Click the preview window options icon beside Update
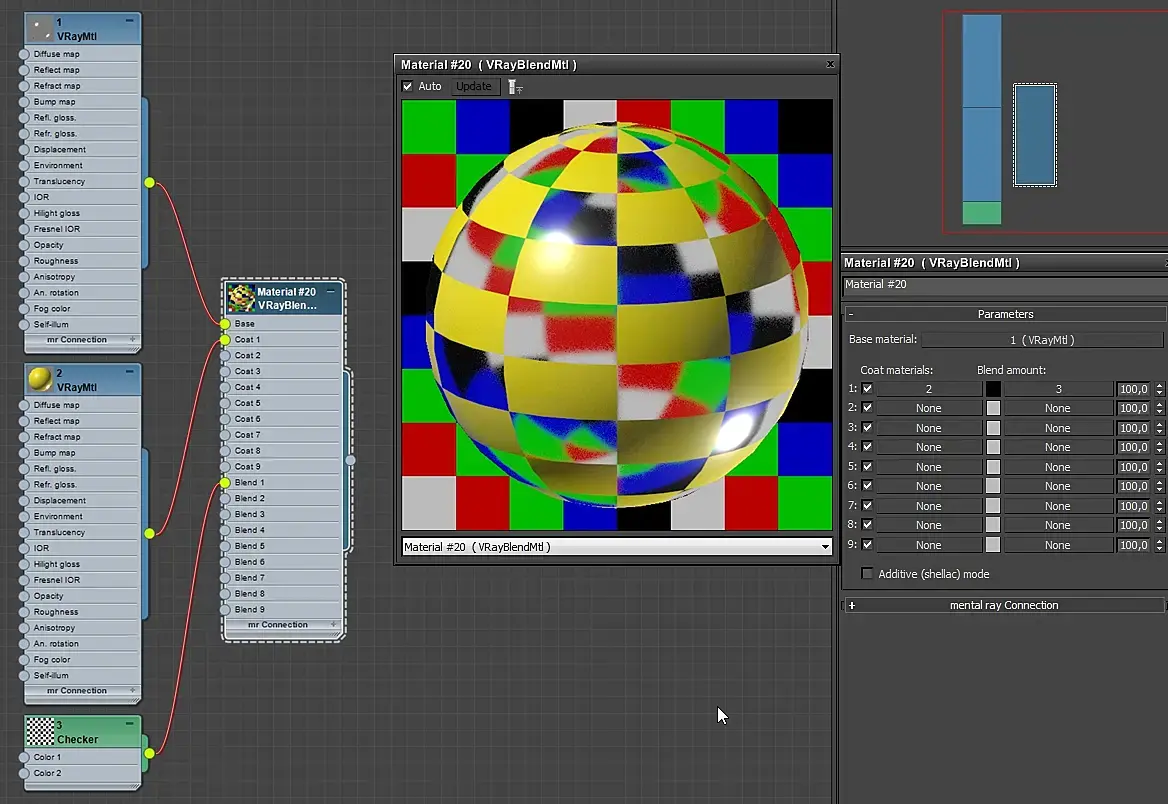This screenshot has height=804, width=1168. [515, 87]
